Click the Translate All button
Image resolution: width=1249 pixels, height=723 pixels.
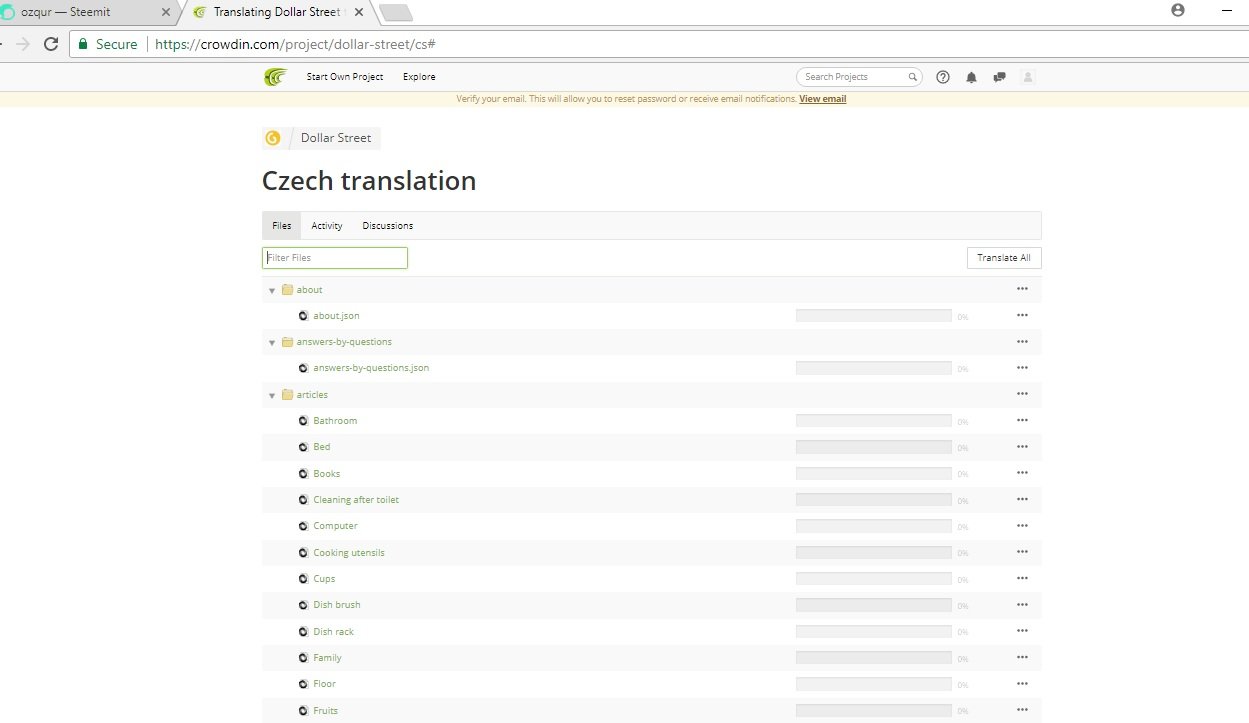coord(1004,258)
